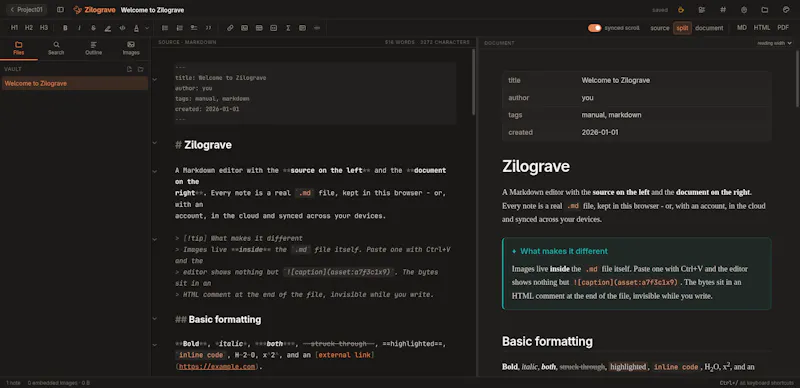Export as HTML

(x=762, y=28)
